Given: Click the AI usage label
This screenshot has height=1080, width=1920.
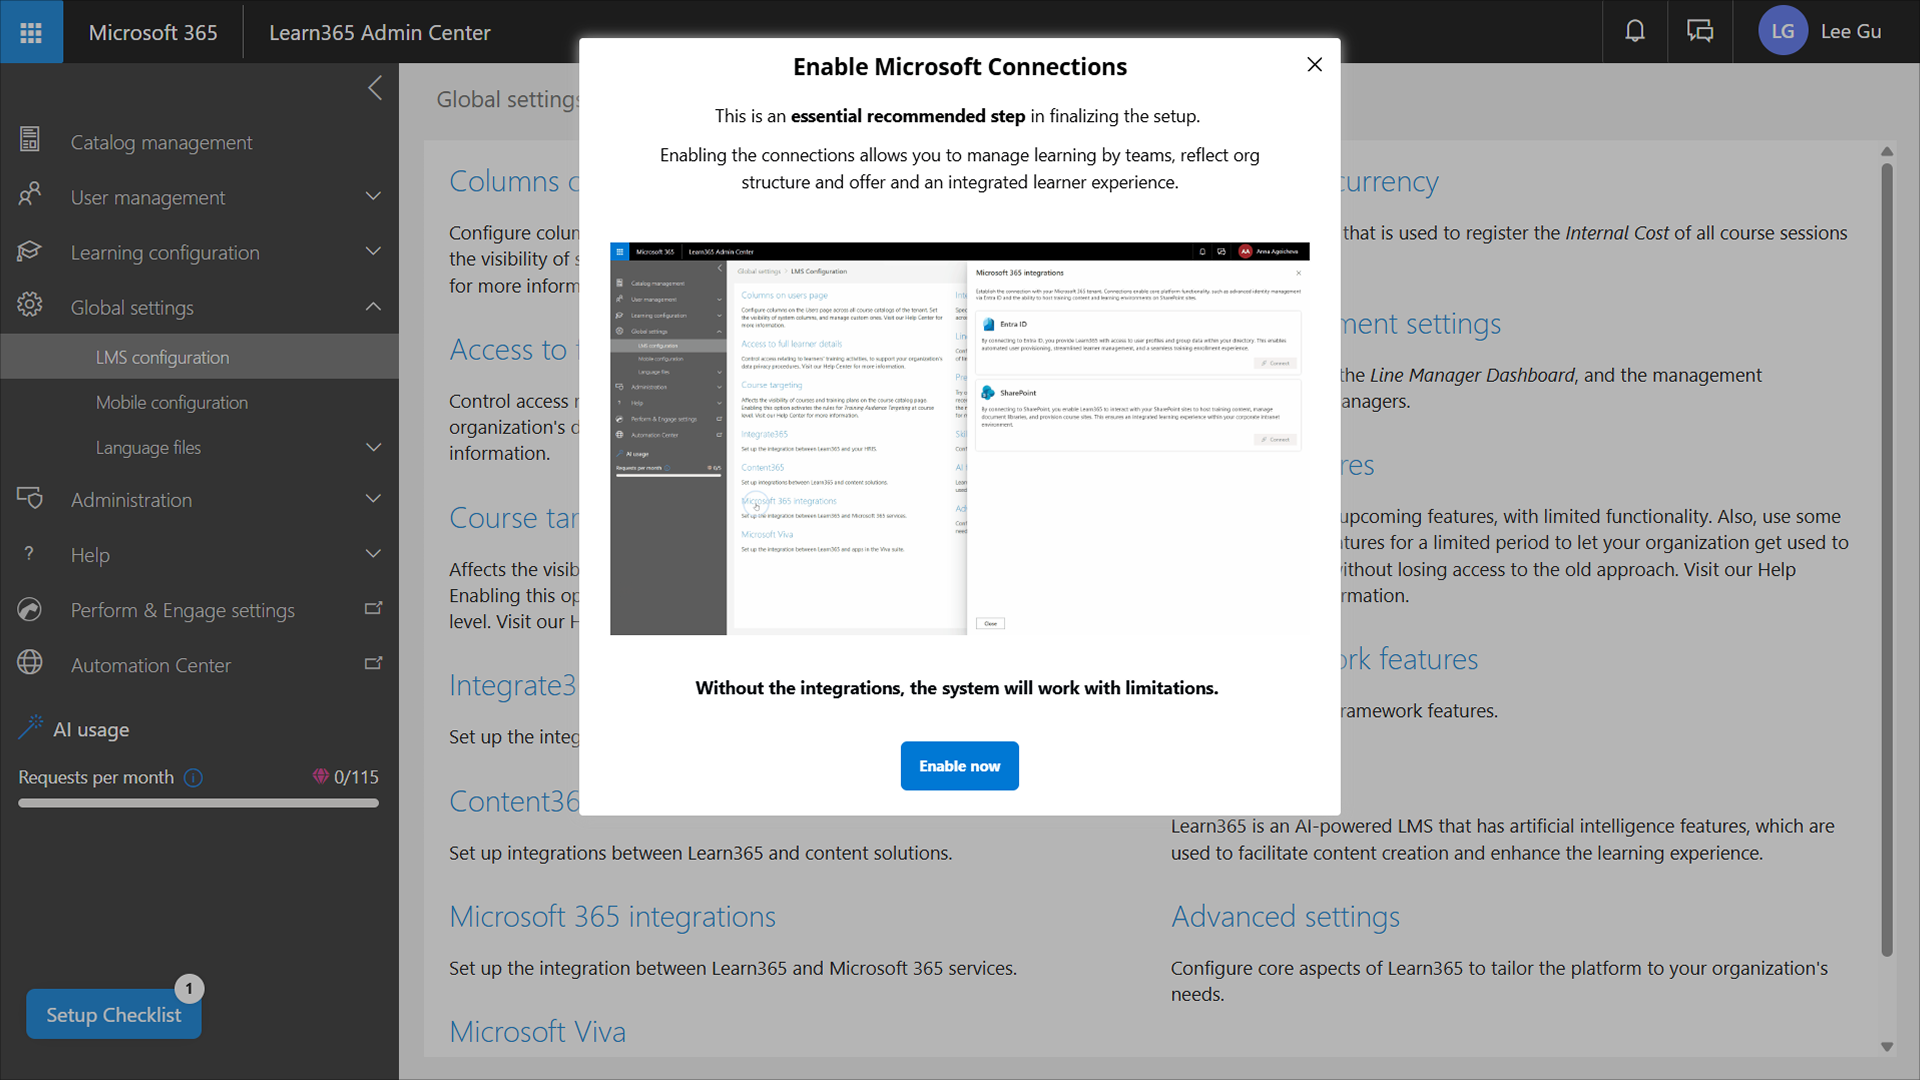Looking at the screenshot, I should [91, 729].
